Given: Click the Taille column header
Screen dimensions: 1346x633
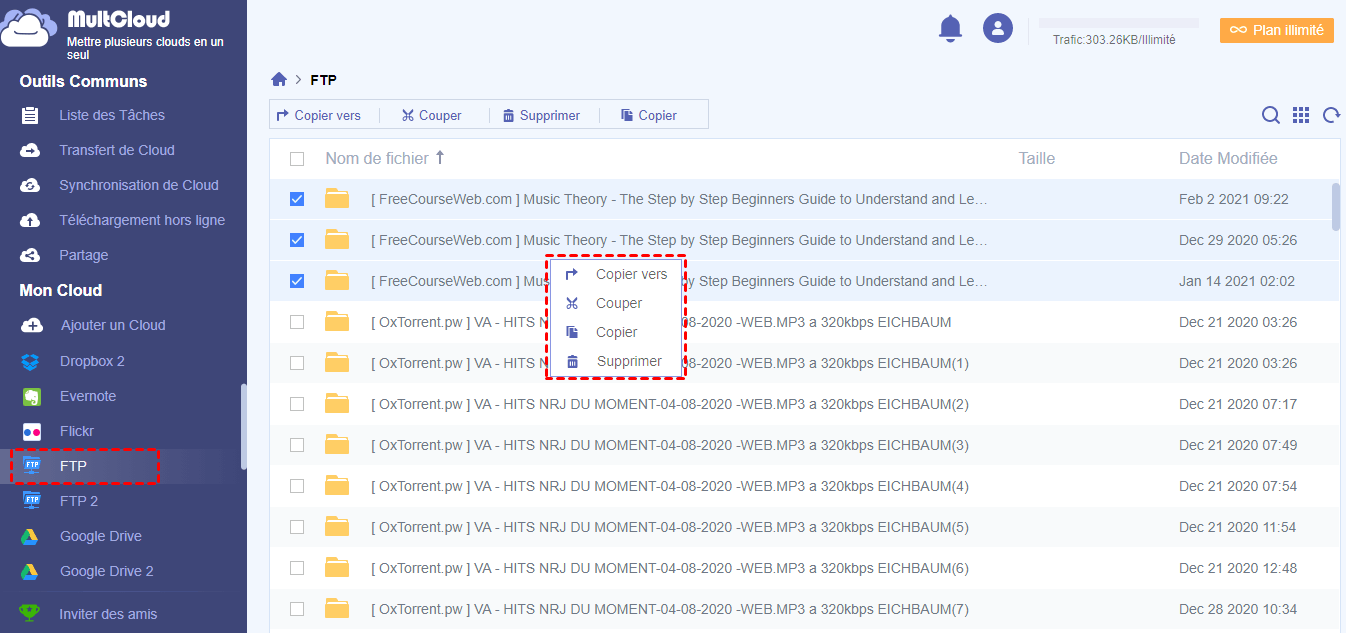Looking at the screenshot, I should 1037,158.
